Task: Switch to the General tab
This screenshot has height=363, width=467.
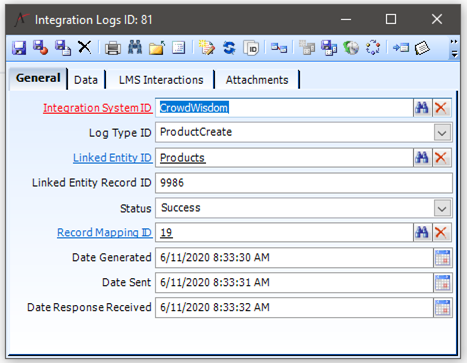Action: (38, 78)
